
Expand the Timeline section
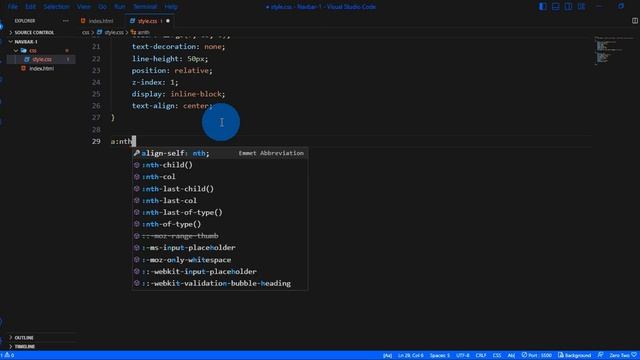tap(24, 347)
